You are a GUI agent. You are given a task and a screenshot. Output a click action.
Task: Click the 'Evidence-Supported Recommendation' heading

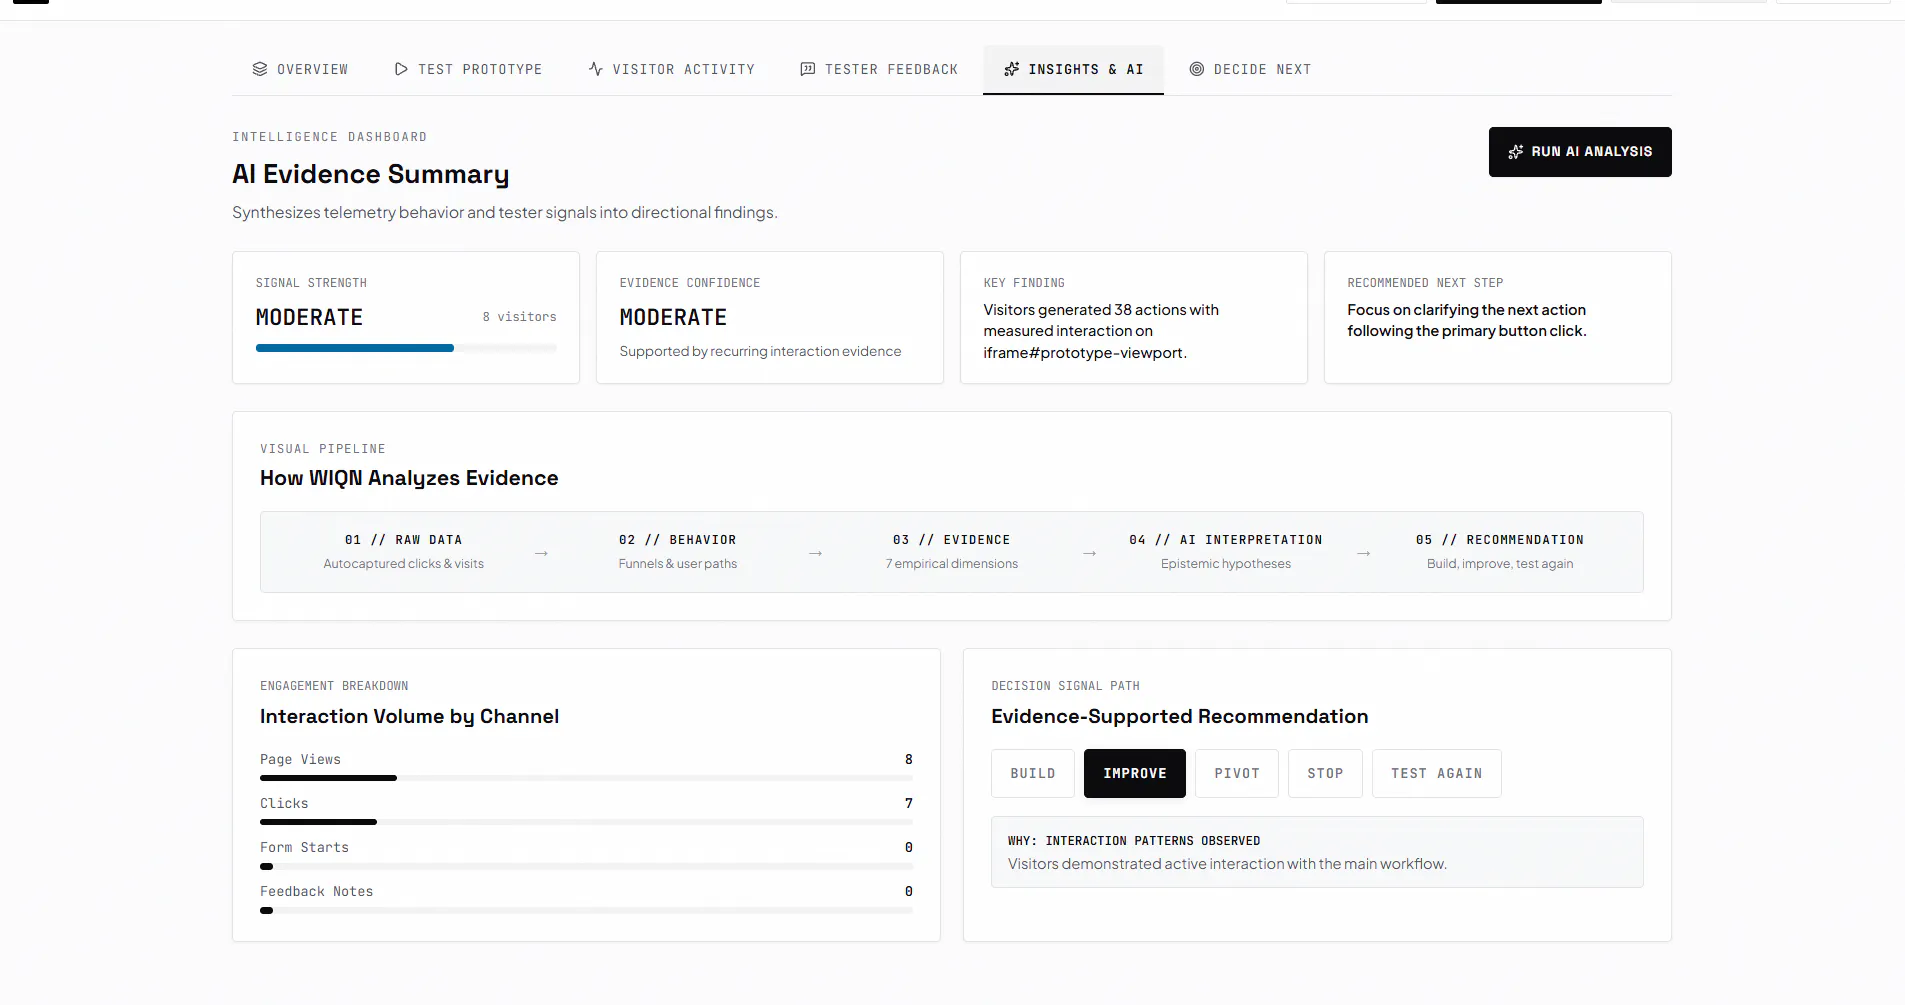pyautogui.click(x=1179, y=716)
